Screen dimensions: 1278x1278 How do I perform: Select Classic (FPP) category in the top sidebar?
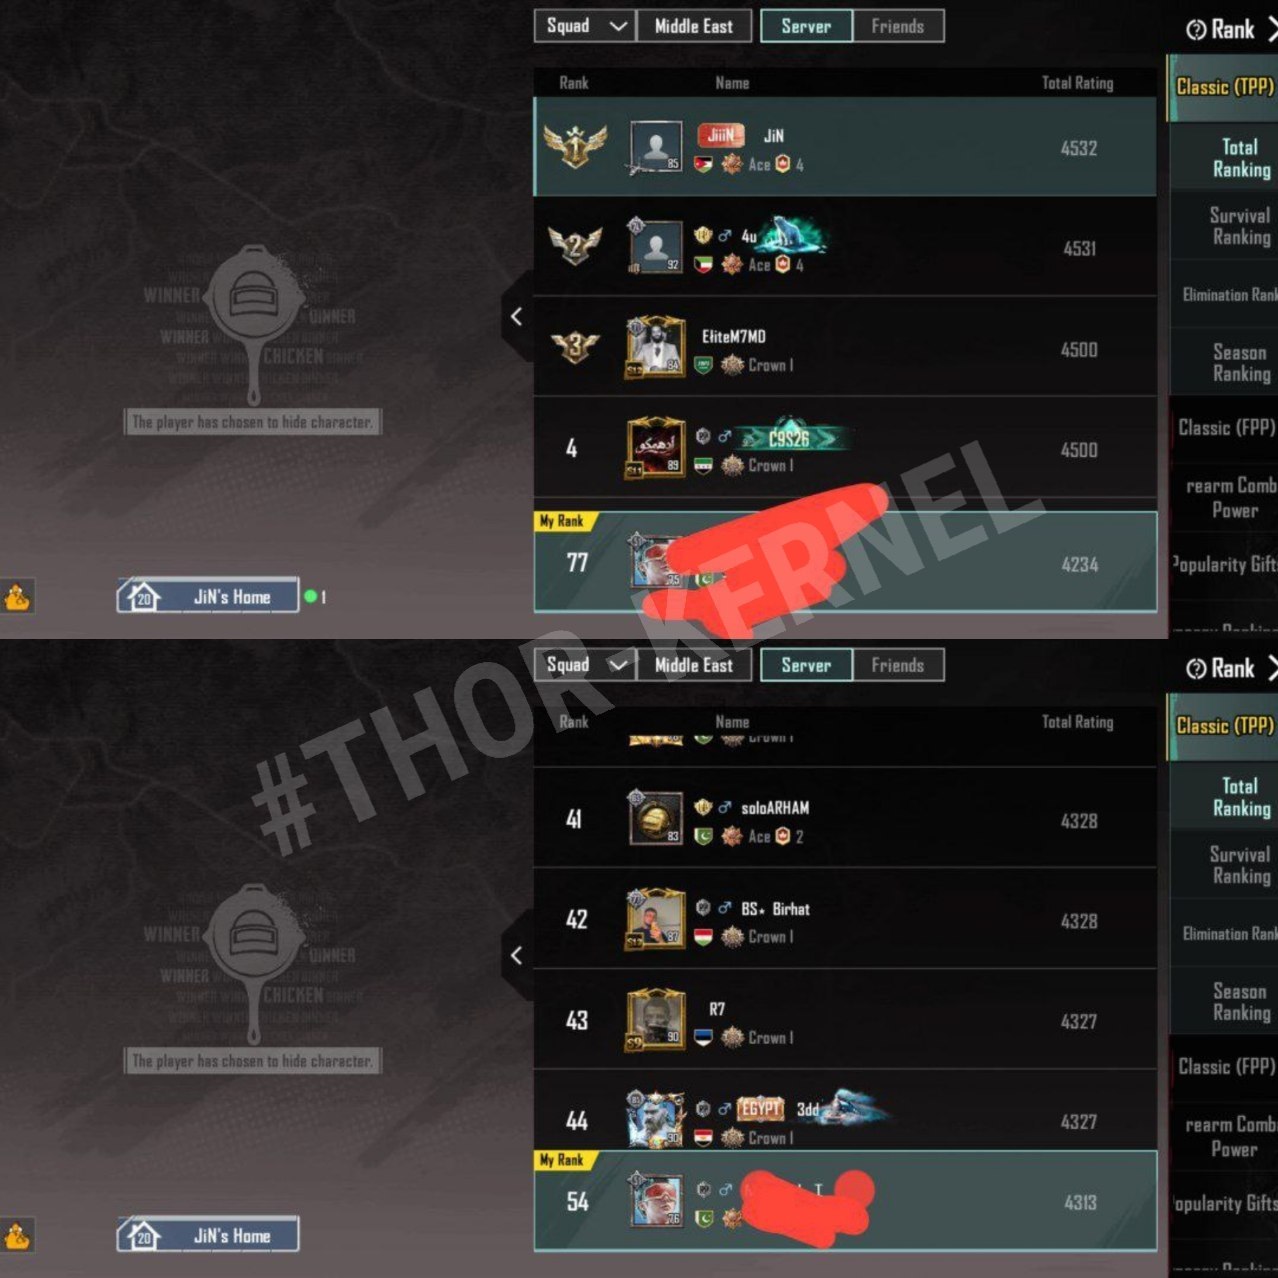(1226, 428)
